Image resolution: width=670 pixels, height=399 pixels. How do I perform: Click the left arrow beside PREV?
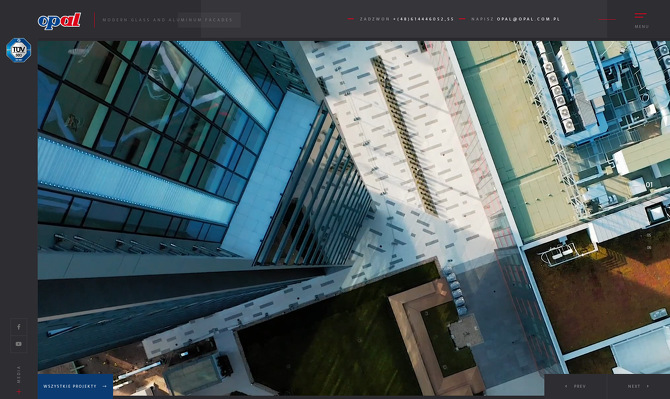pos(566,386)
